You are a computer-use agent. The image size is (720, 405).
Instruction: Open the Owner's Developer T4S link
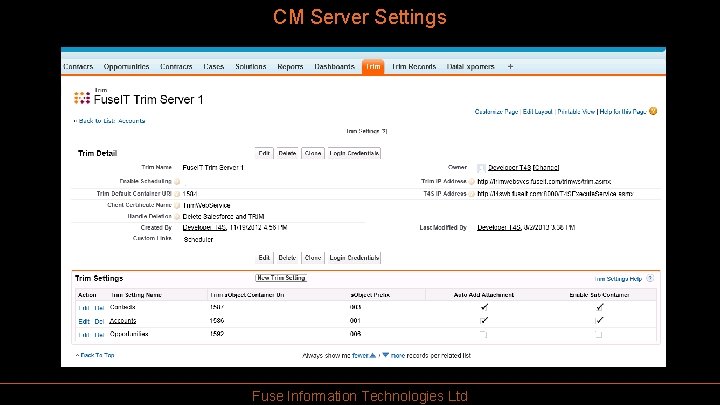[x=510, y=168]
